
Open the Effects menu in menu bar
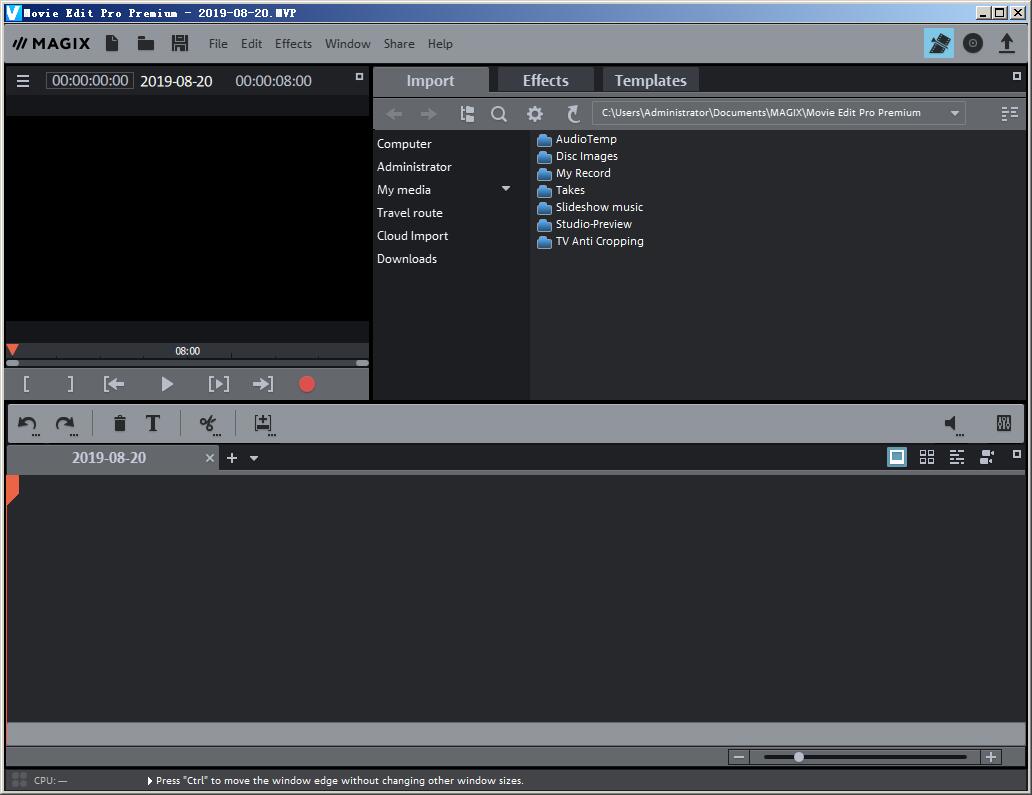(x=293, y=43)
